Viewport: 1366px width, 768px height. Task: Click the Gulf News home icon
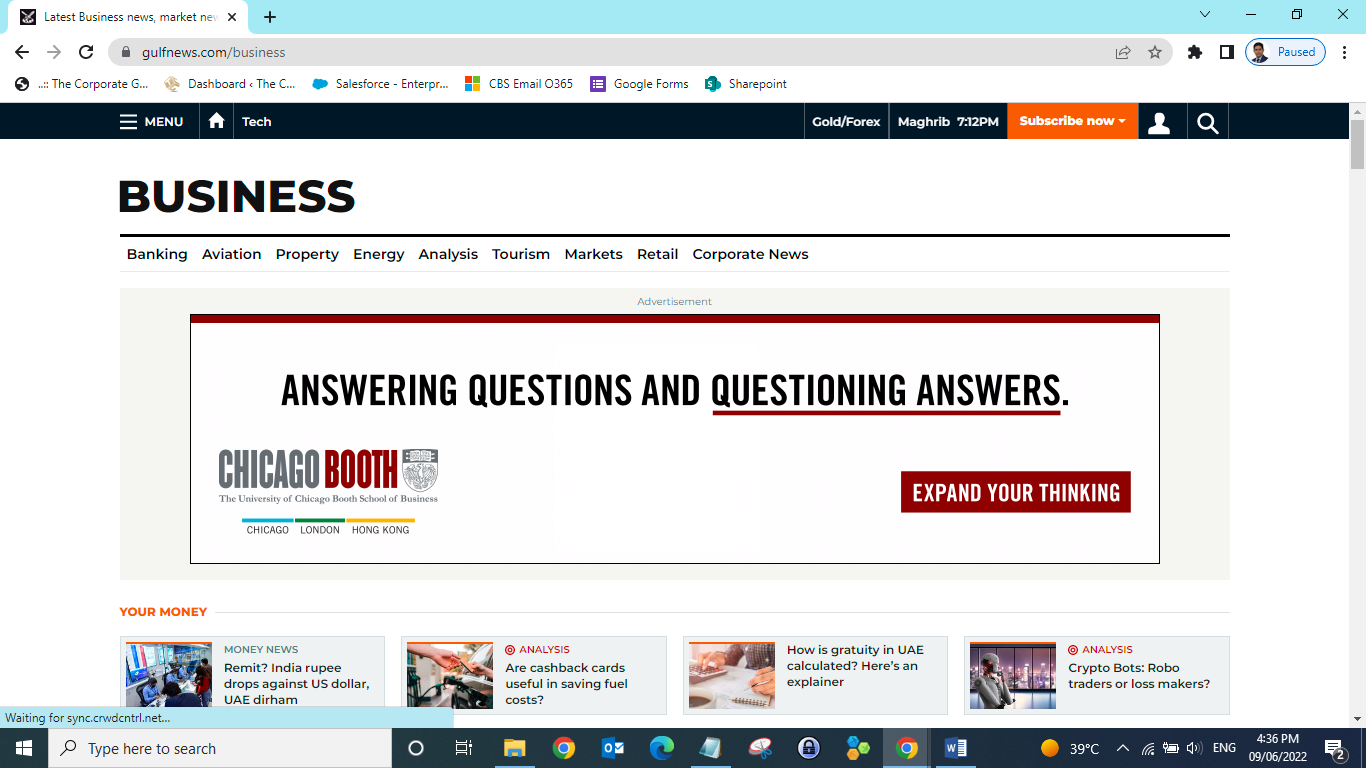(x=216, y=121)
